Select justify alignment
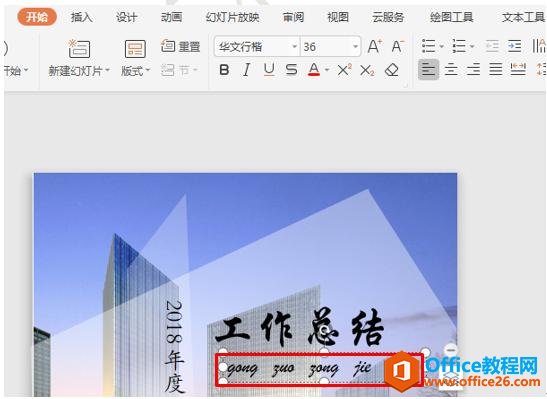Viewport: 547px width, 399px height. 496,70
